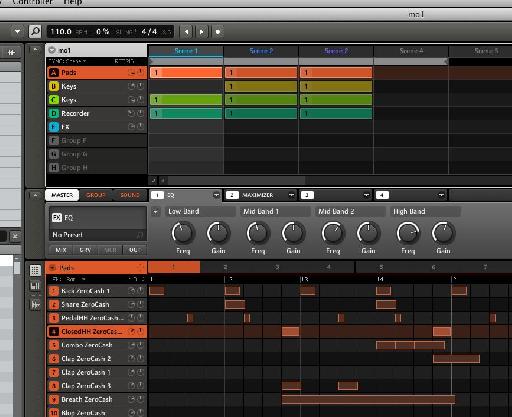Click the x icon on the browser edge
Screen dimensions: 512x417
15,236
